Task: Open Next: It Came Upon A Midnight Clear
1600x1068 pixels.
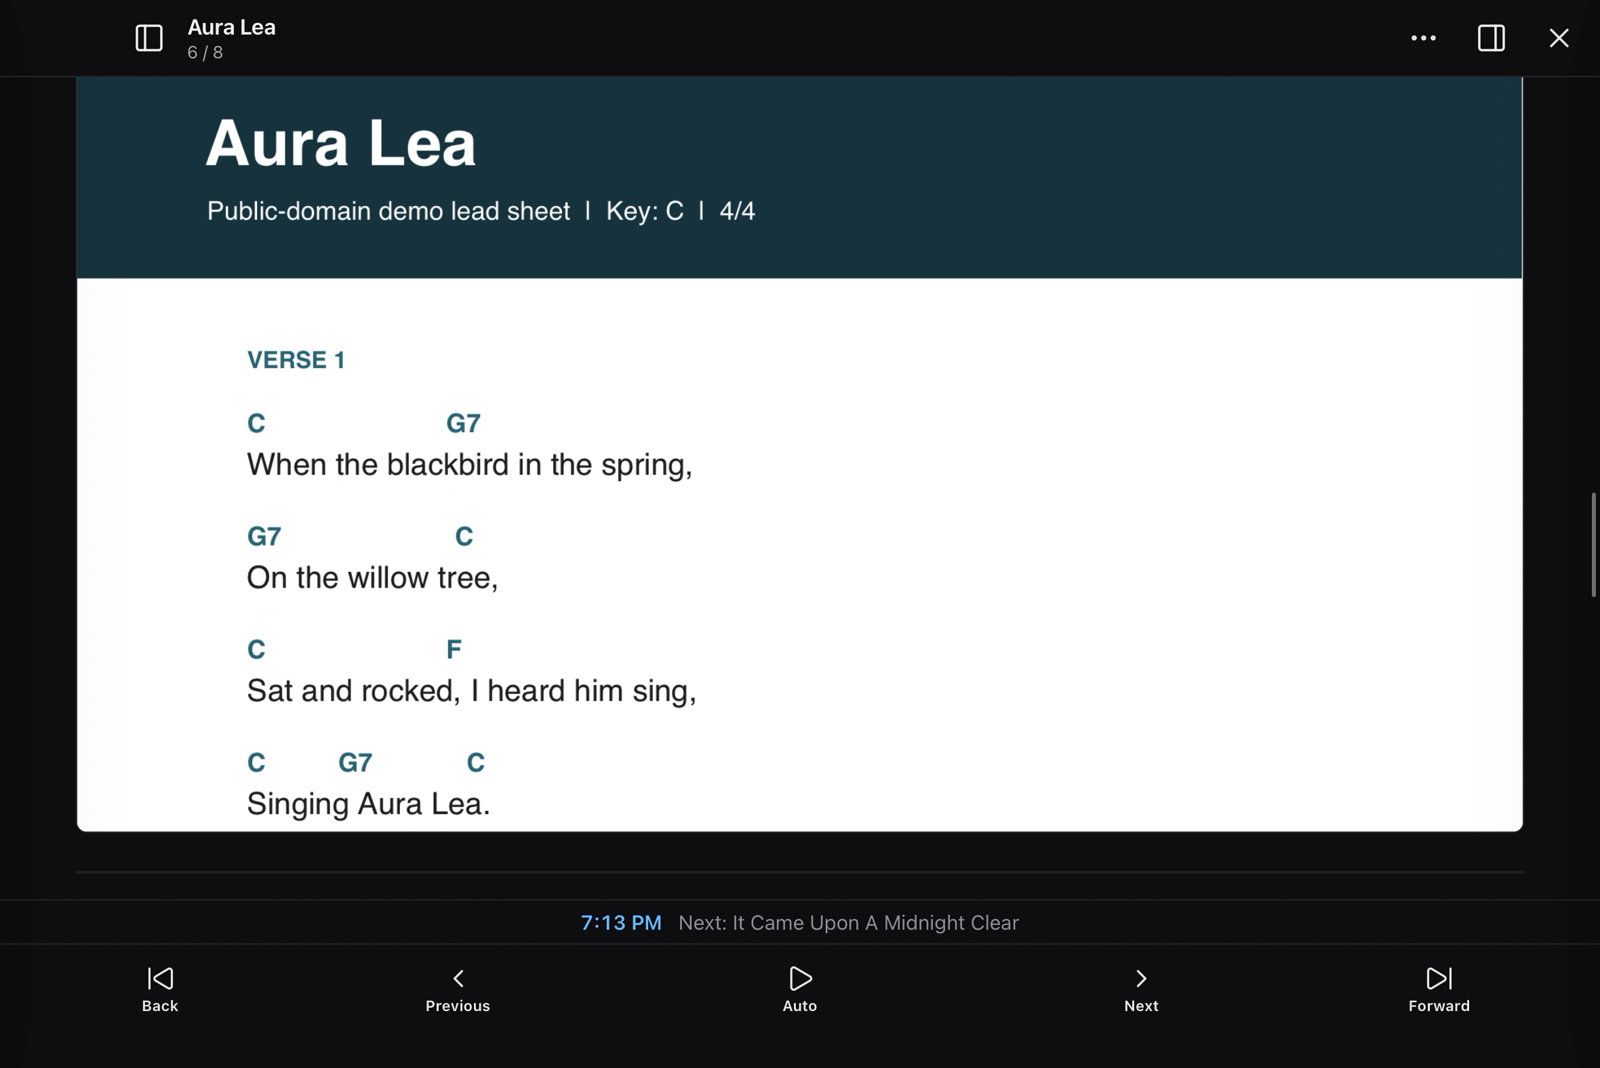Action: pos(848,923)
